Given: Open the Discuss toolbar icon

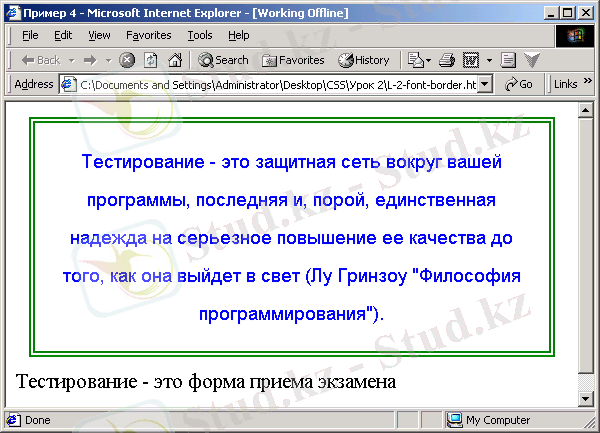Looking at the screenshot, I should pos(508,60).
